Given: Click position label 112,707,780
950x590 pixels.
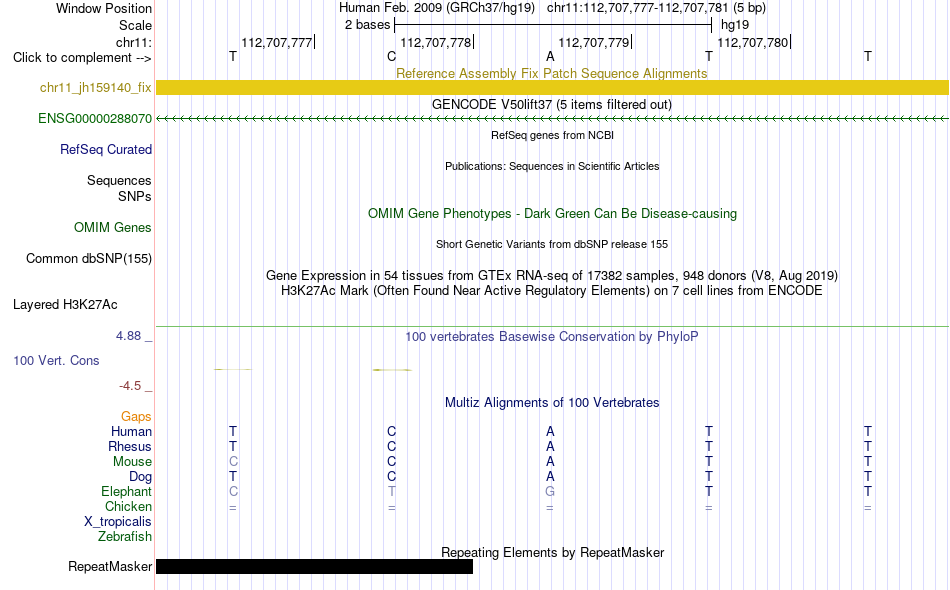Looking at the screenshot, I should pyautogui.click(x=753, y=43).
